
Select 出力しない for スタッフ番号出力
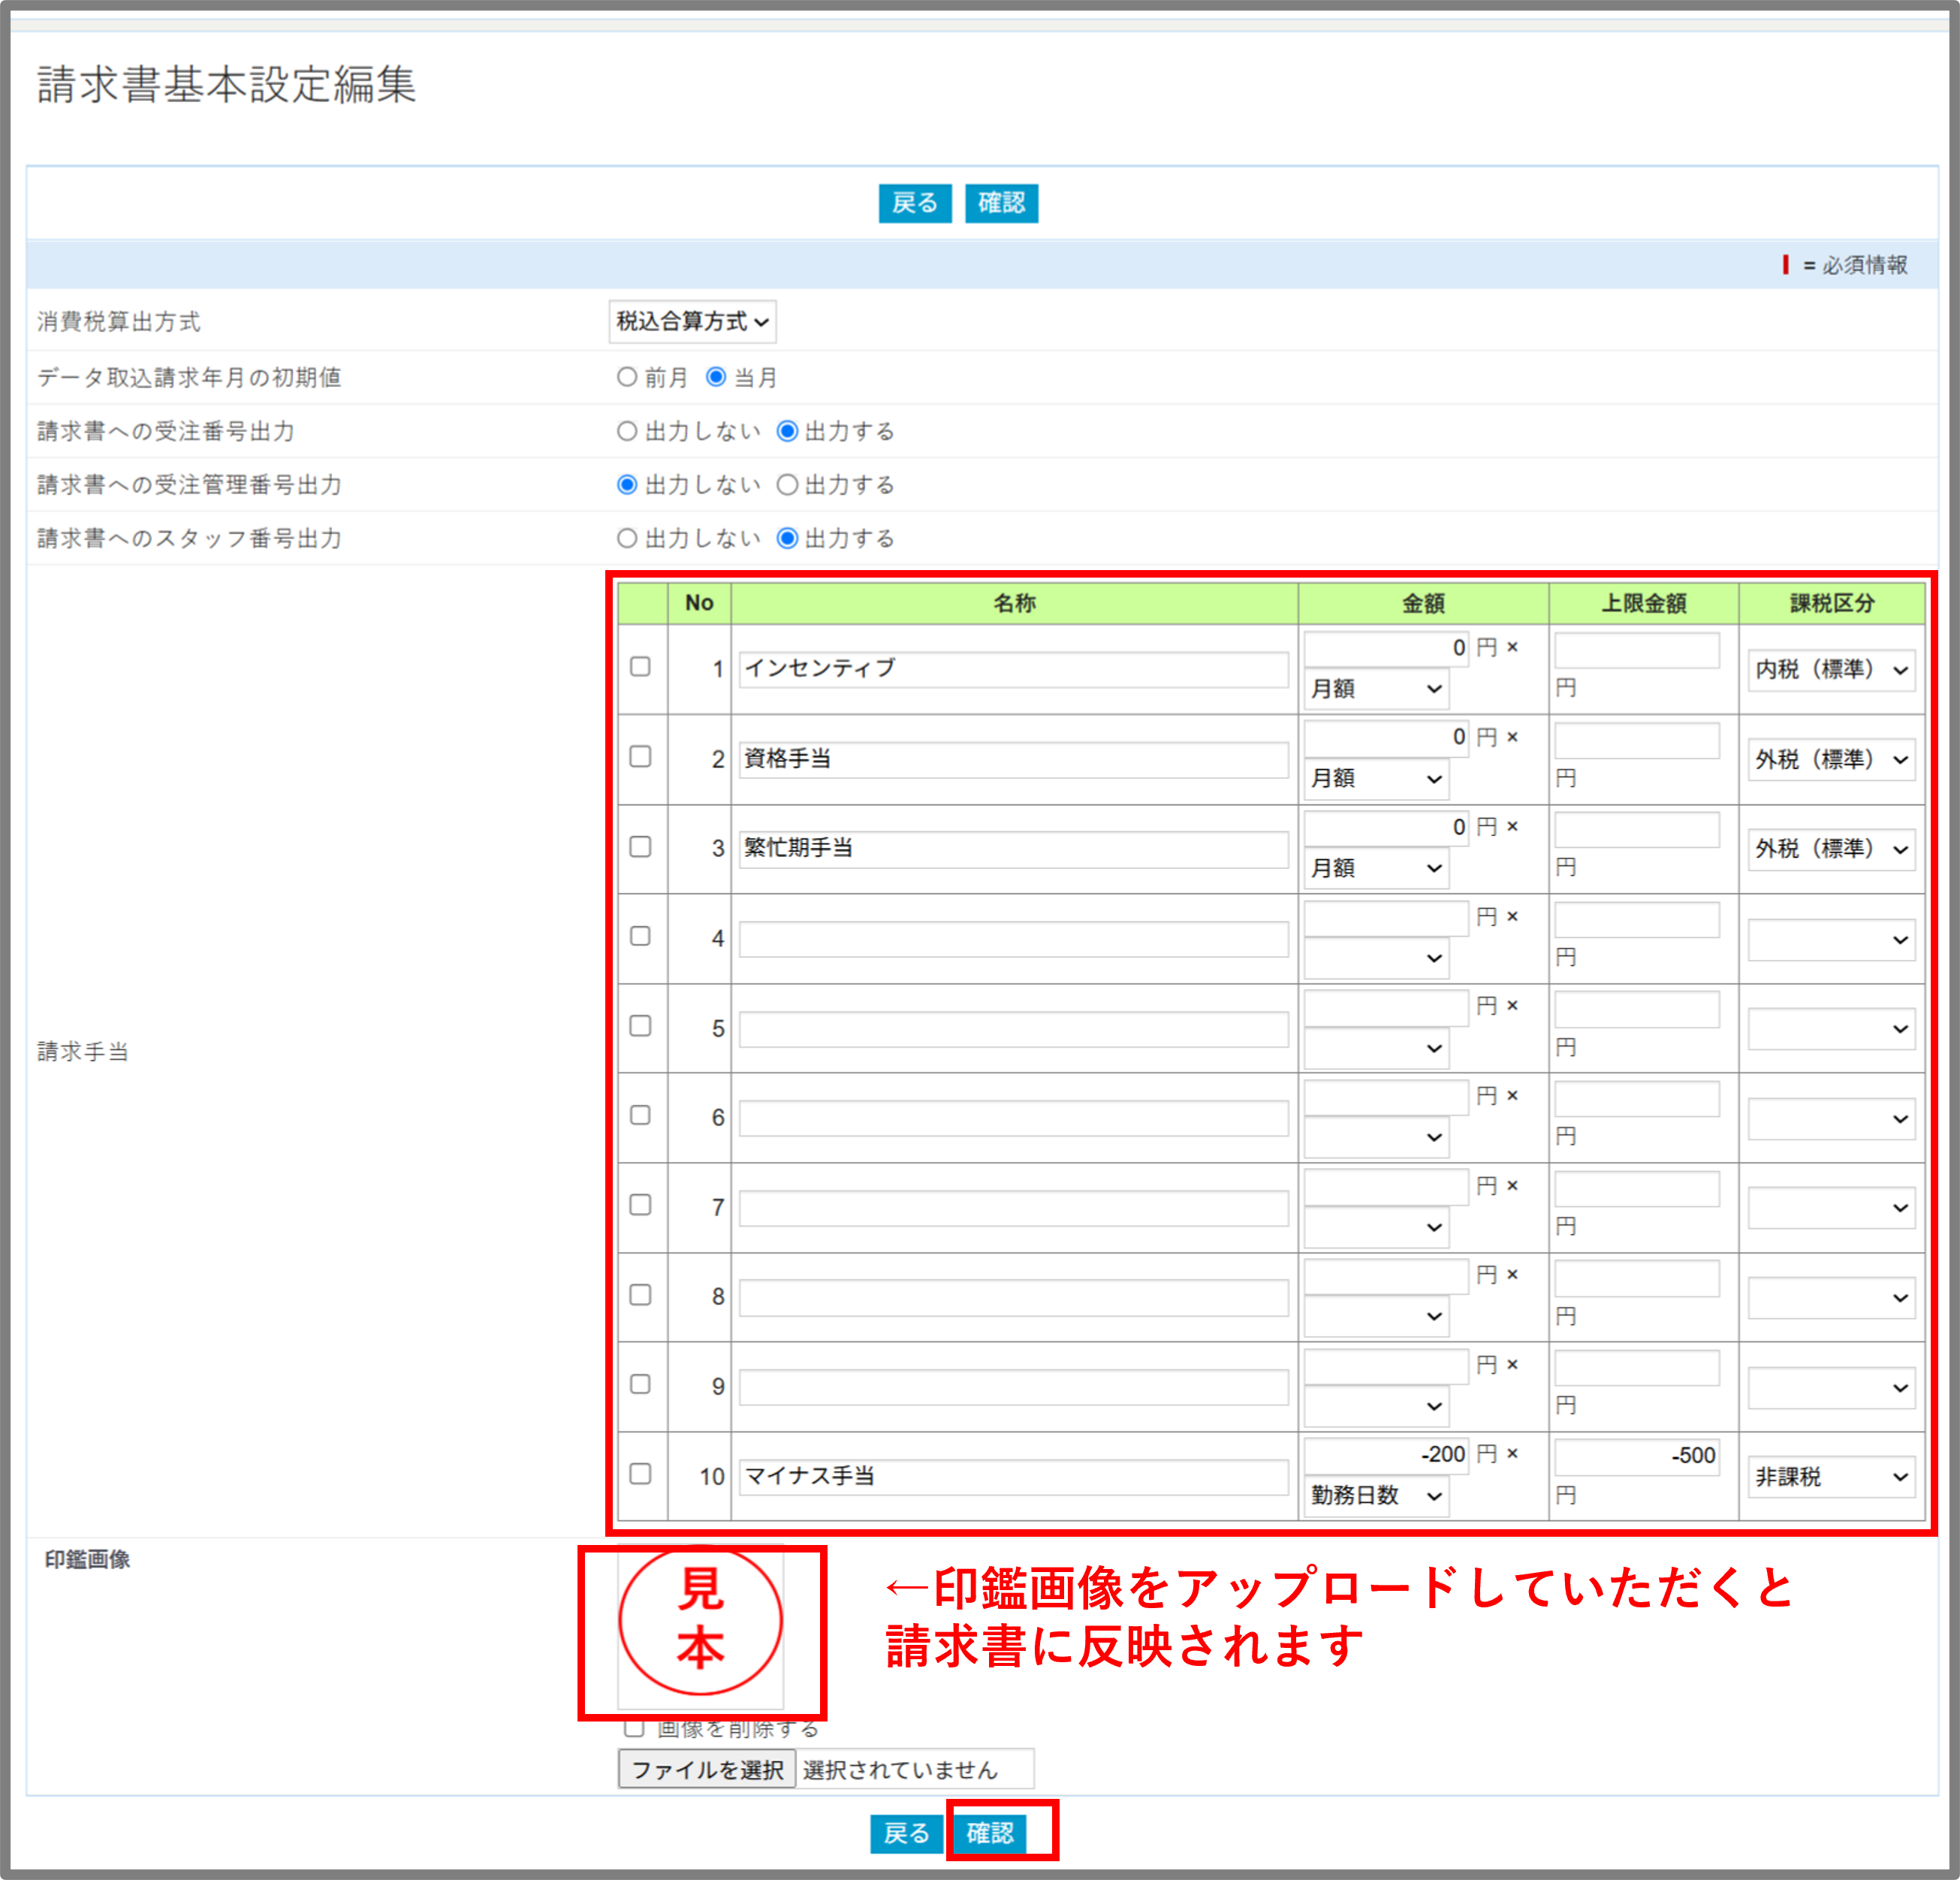click(x=627, y=538)
